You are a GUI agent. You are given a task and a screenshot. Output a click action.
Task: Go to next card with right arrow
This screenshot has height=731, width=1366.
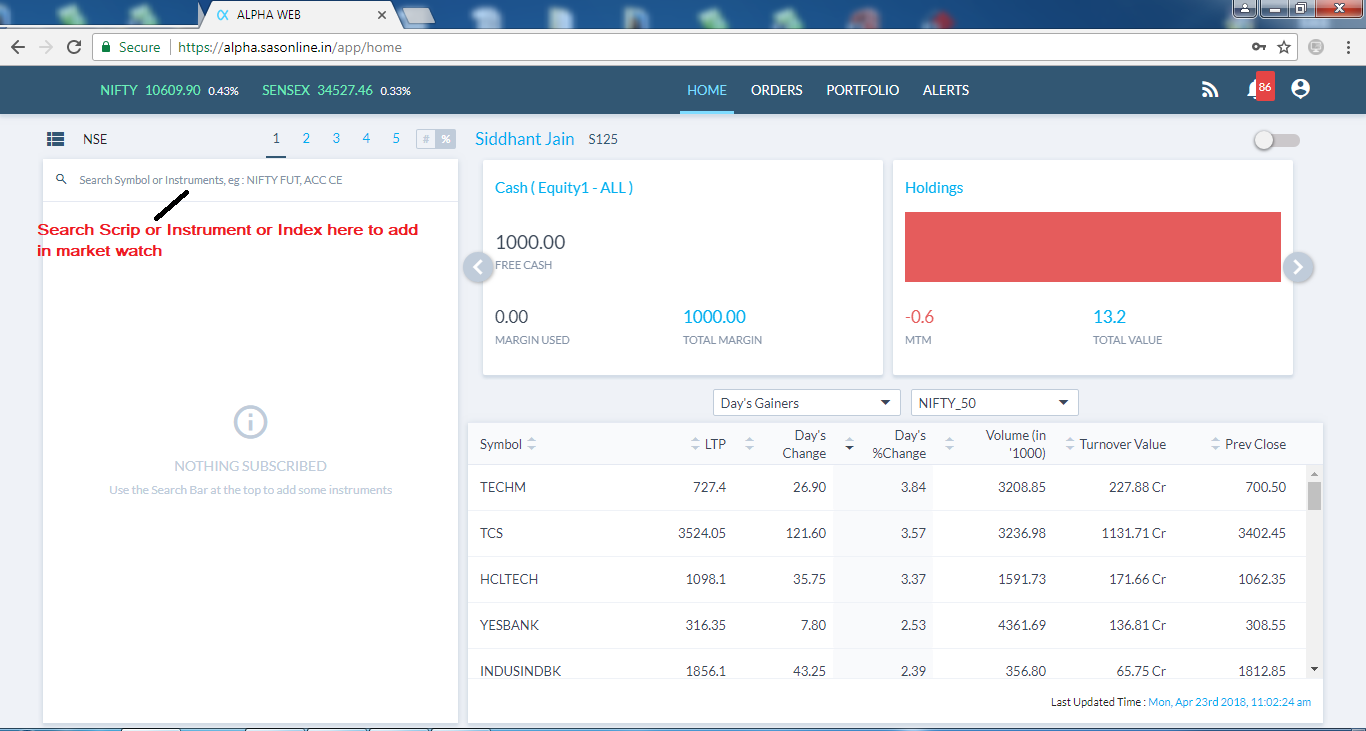click(1298, 267)
